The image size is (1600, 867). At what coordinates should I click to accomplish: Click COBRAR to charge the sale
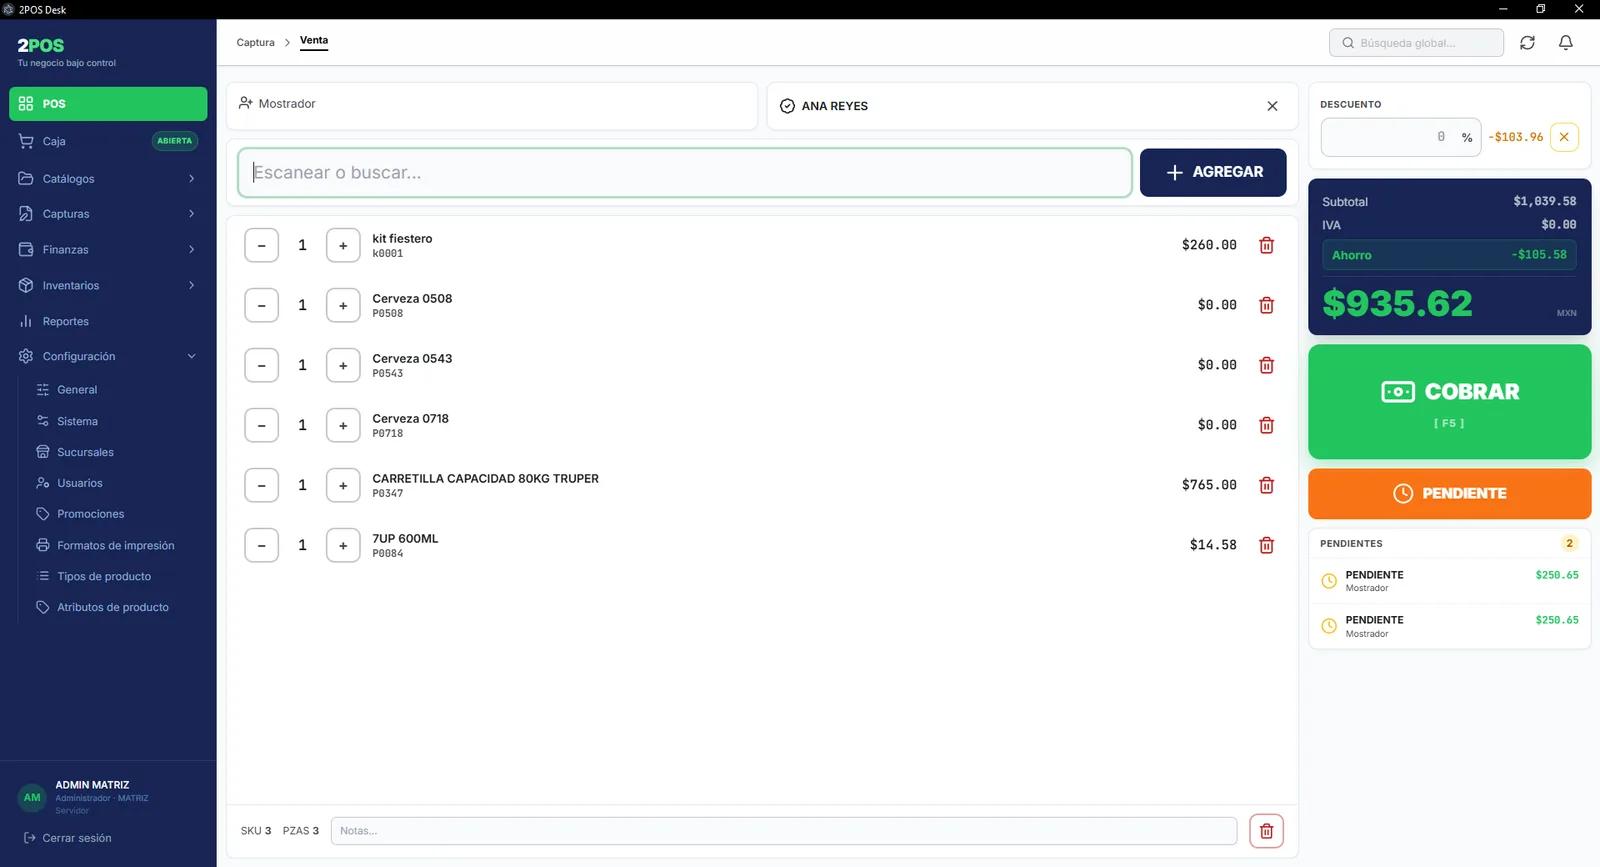(x=1450, y=402)
